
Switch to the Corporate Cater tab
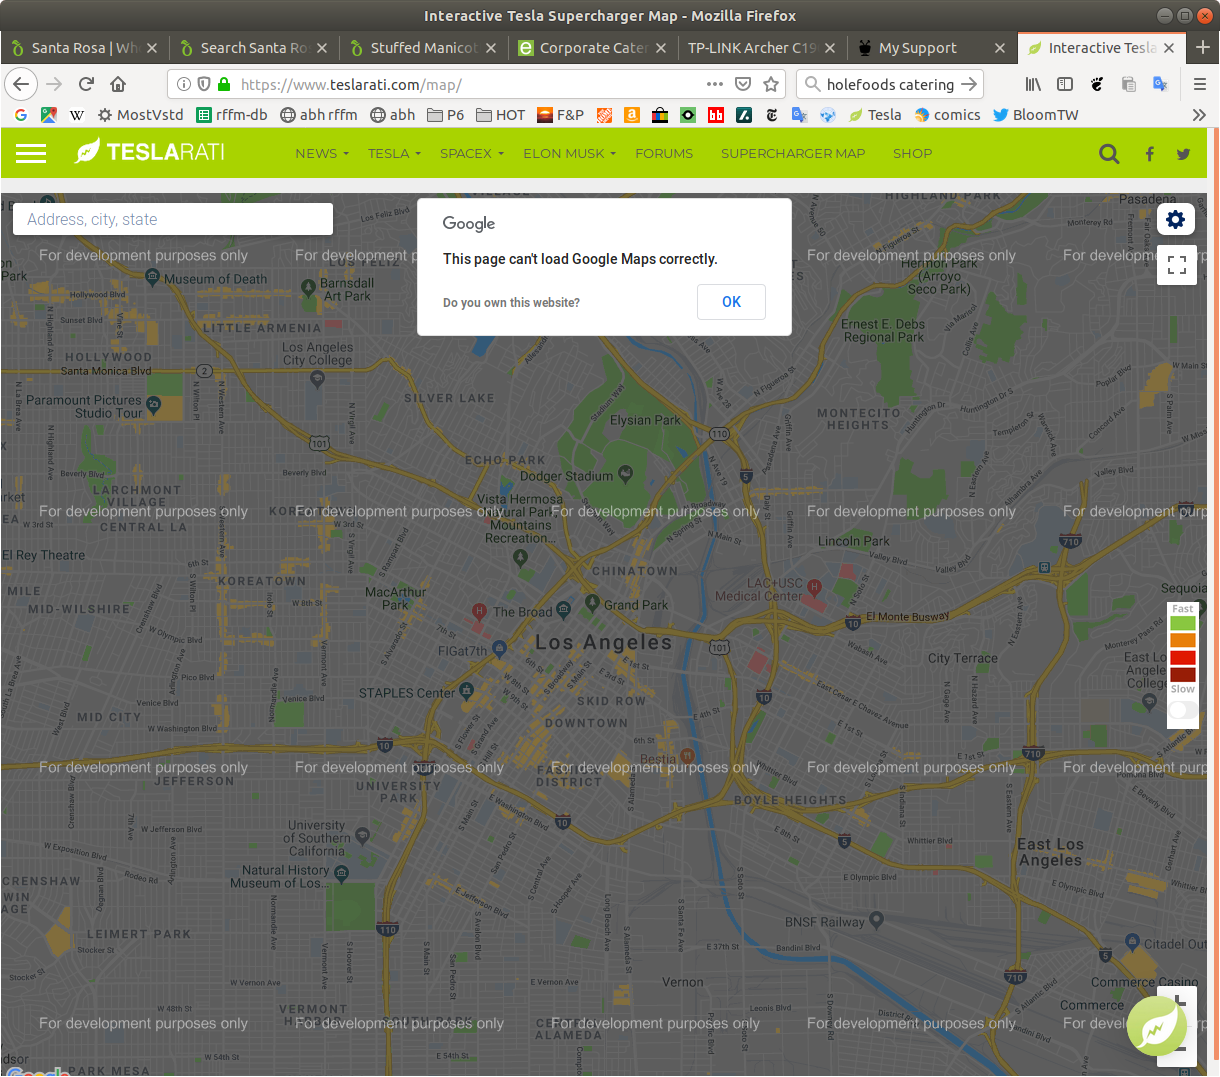coord(593,47)
